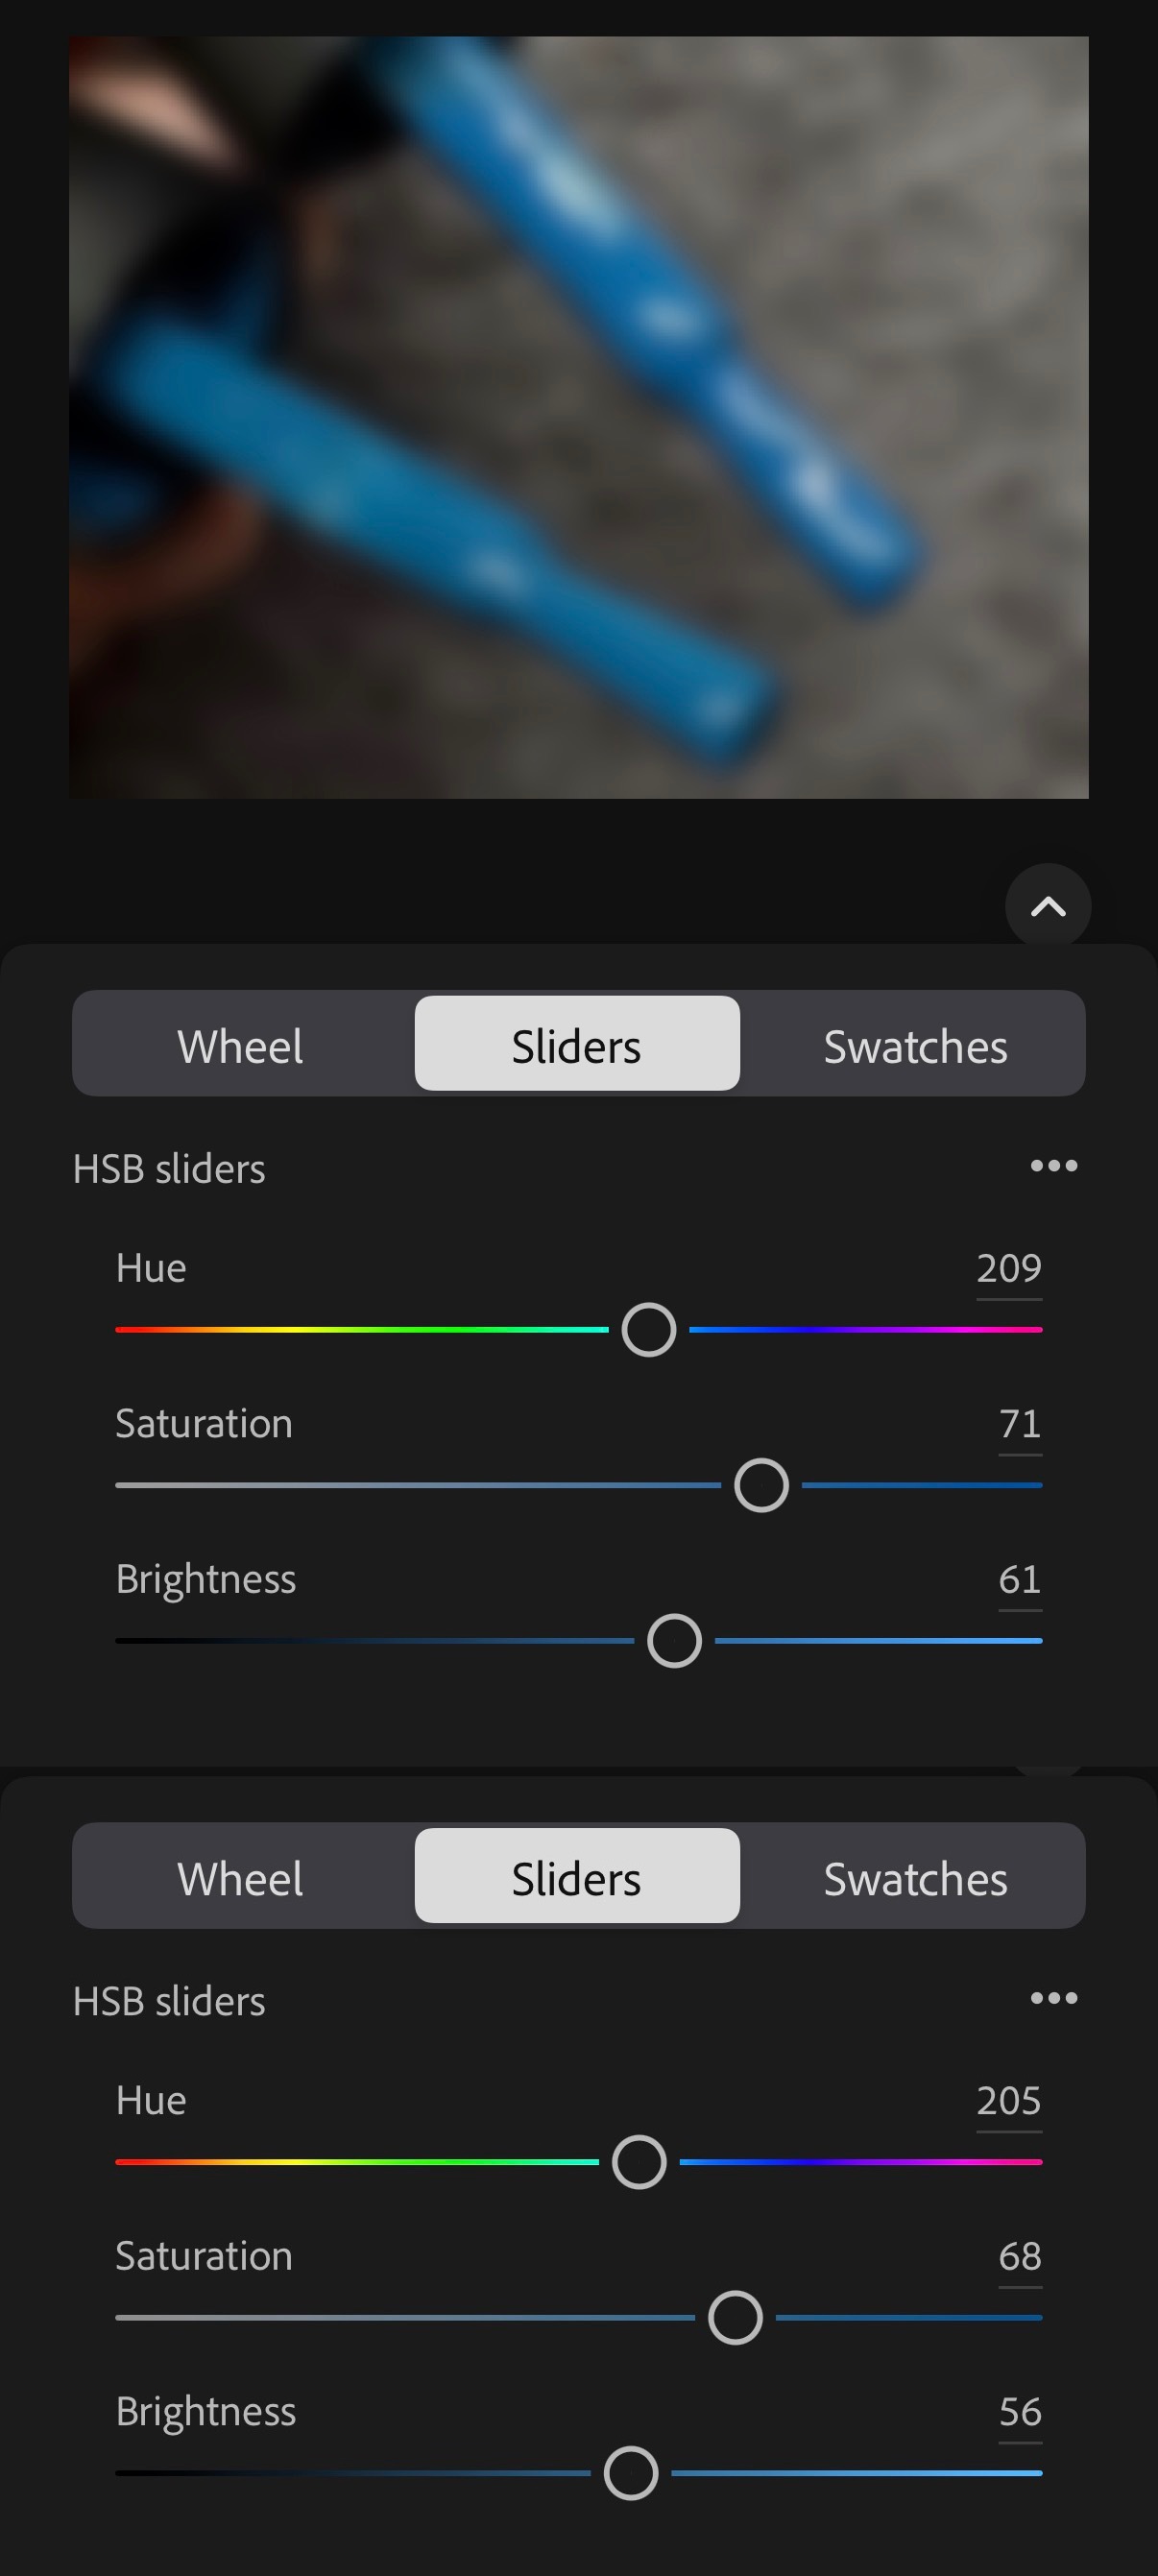Select the Swatches tab in the upper panel
Screen dimensions: 1158x2576
pos(914,1045)
